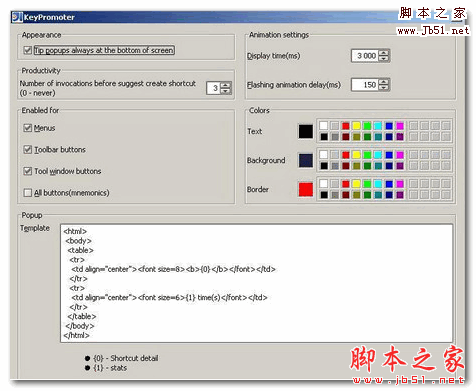Decrease the Flashing animation delay value
Image resolution: width=476 pixels, height=391 pixels.
pyautogui.click(x=384, y=87)
